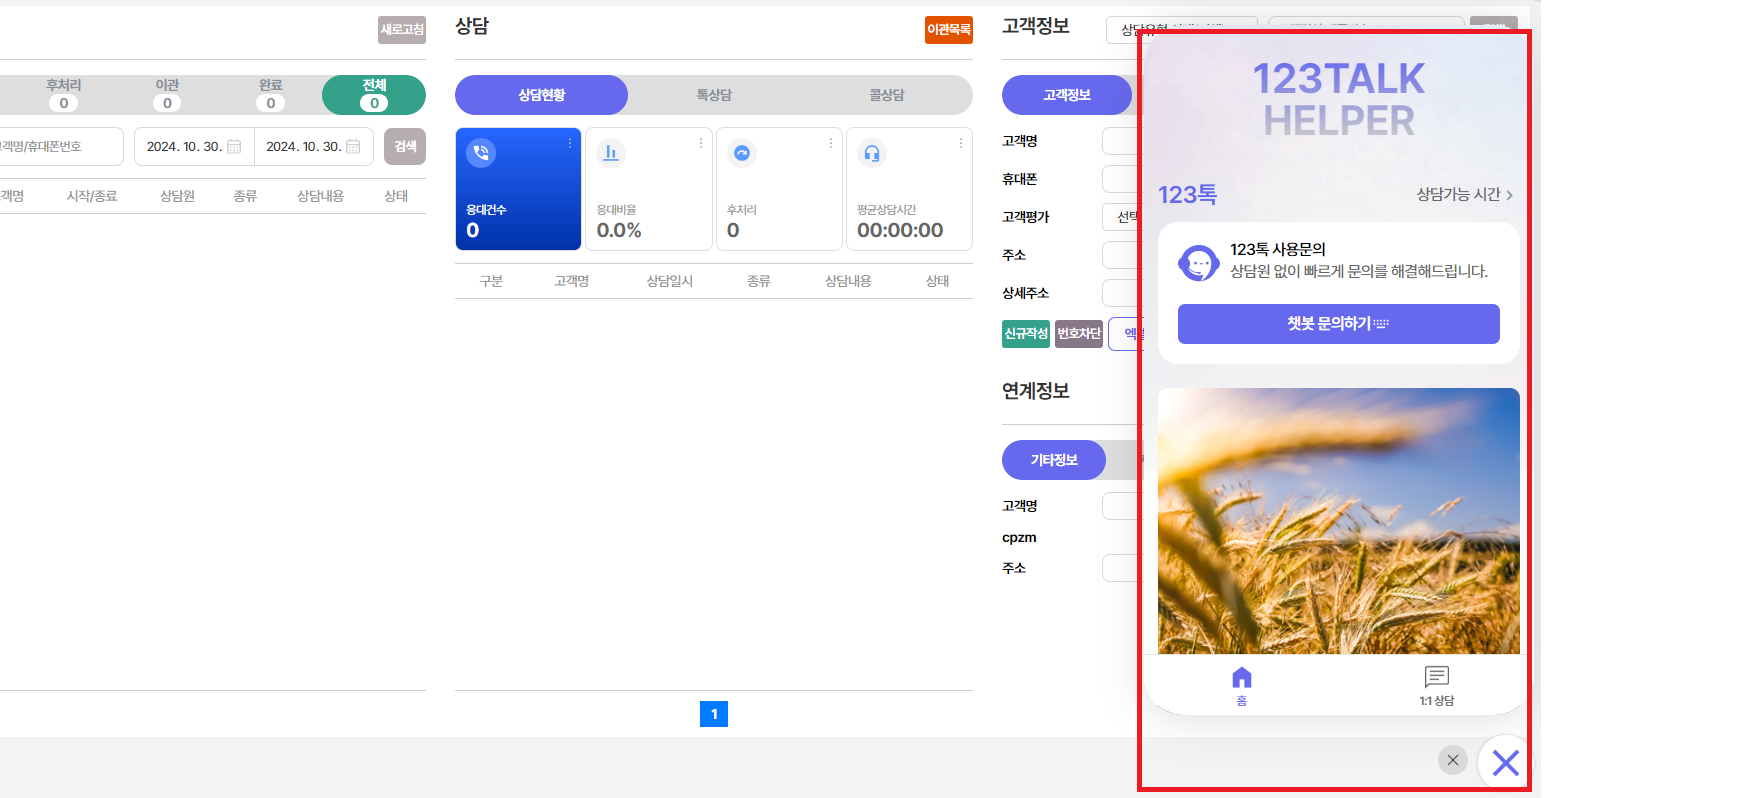
Task: Close the helper widget with blue X
Action: [1505, 763]
